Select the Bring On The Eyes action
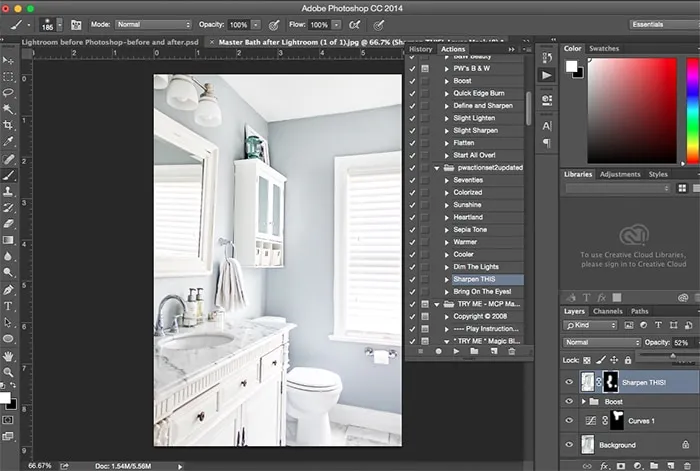The image size is (700, 471). [x=482, y=292]
